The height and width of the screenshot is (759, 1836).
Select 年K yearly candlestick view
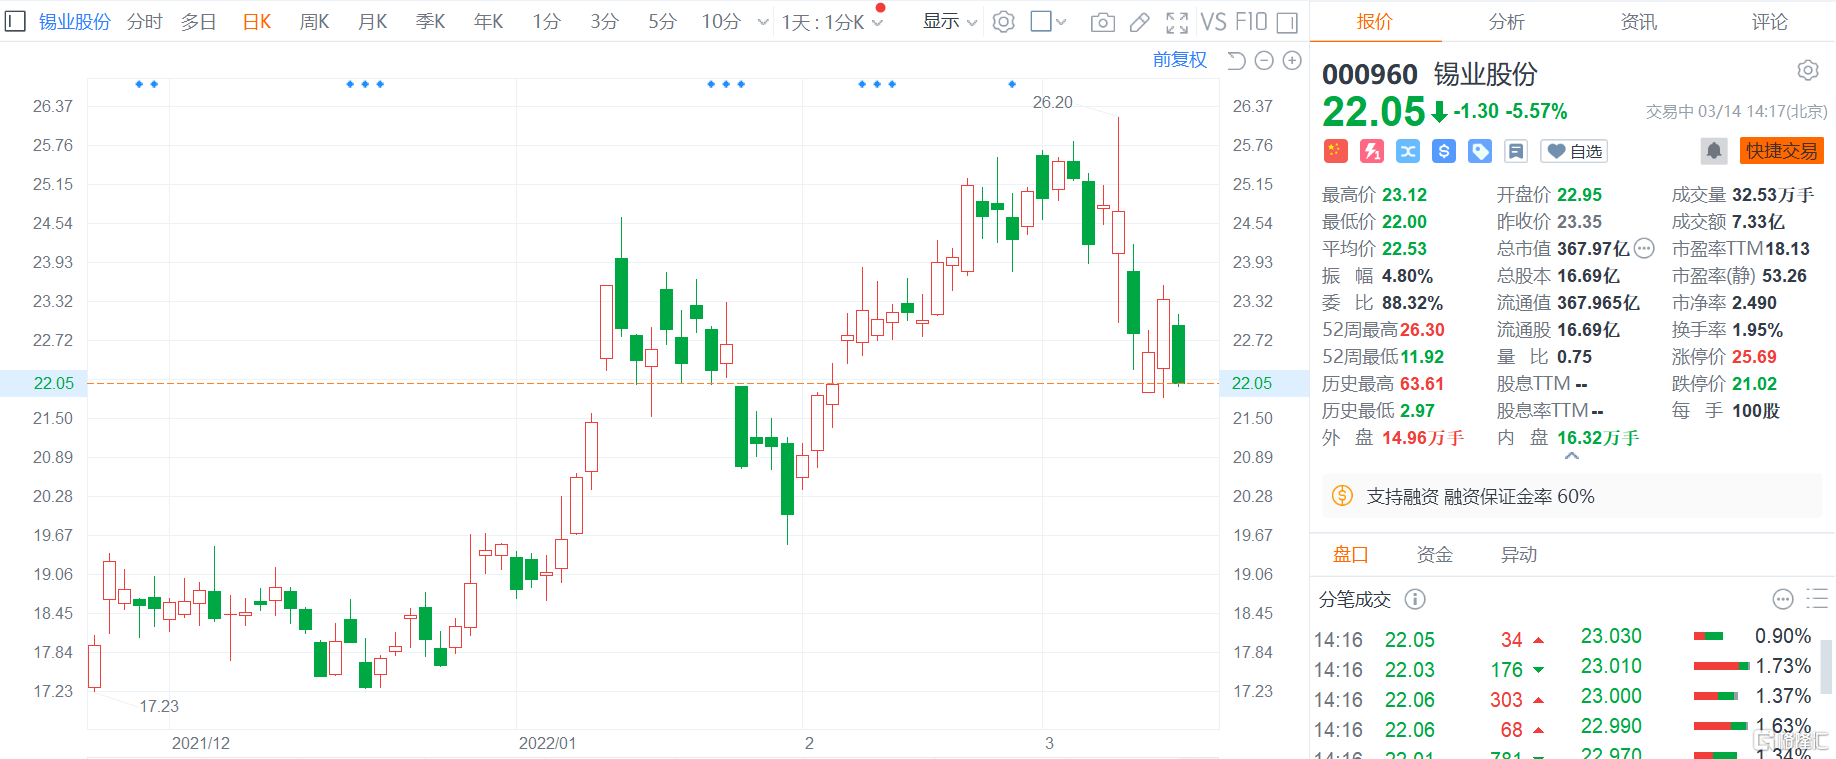pos(488,22)
